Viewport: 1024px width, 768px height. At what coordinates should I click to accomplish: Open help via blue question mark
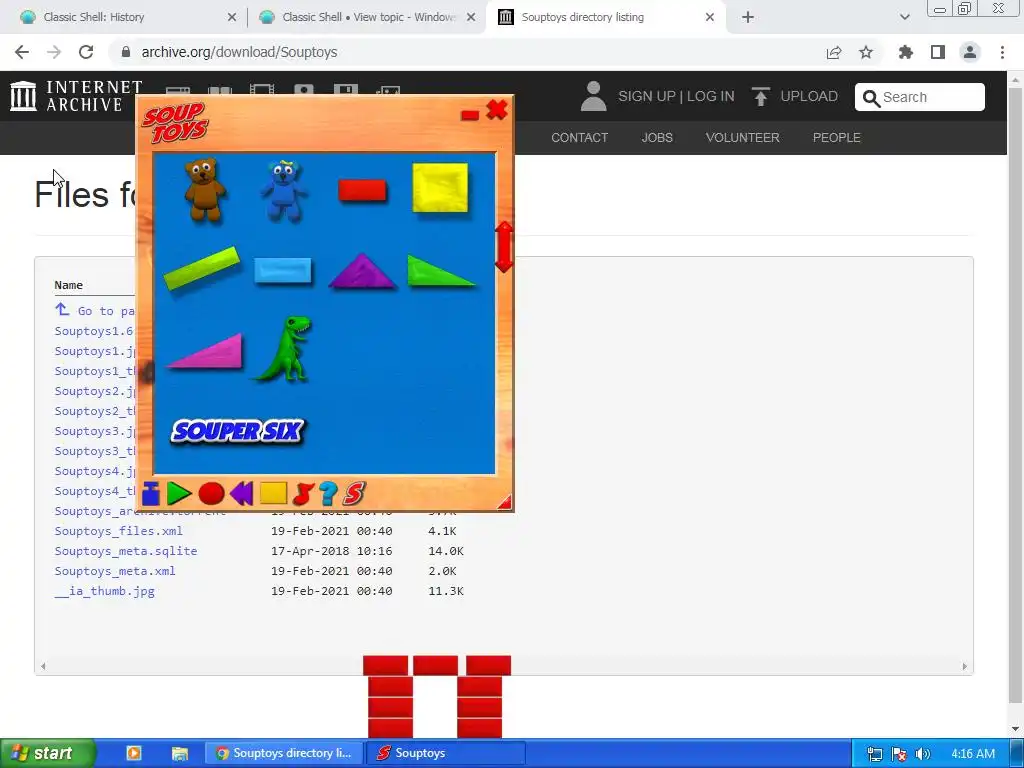click(328, 494)
